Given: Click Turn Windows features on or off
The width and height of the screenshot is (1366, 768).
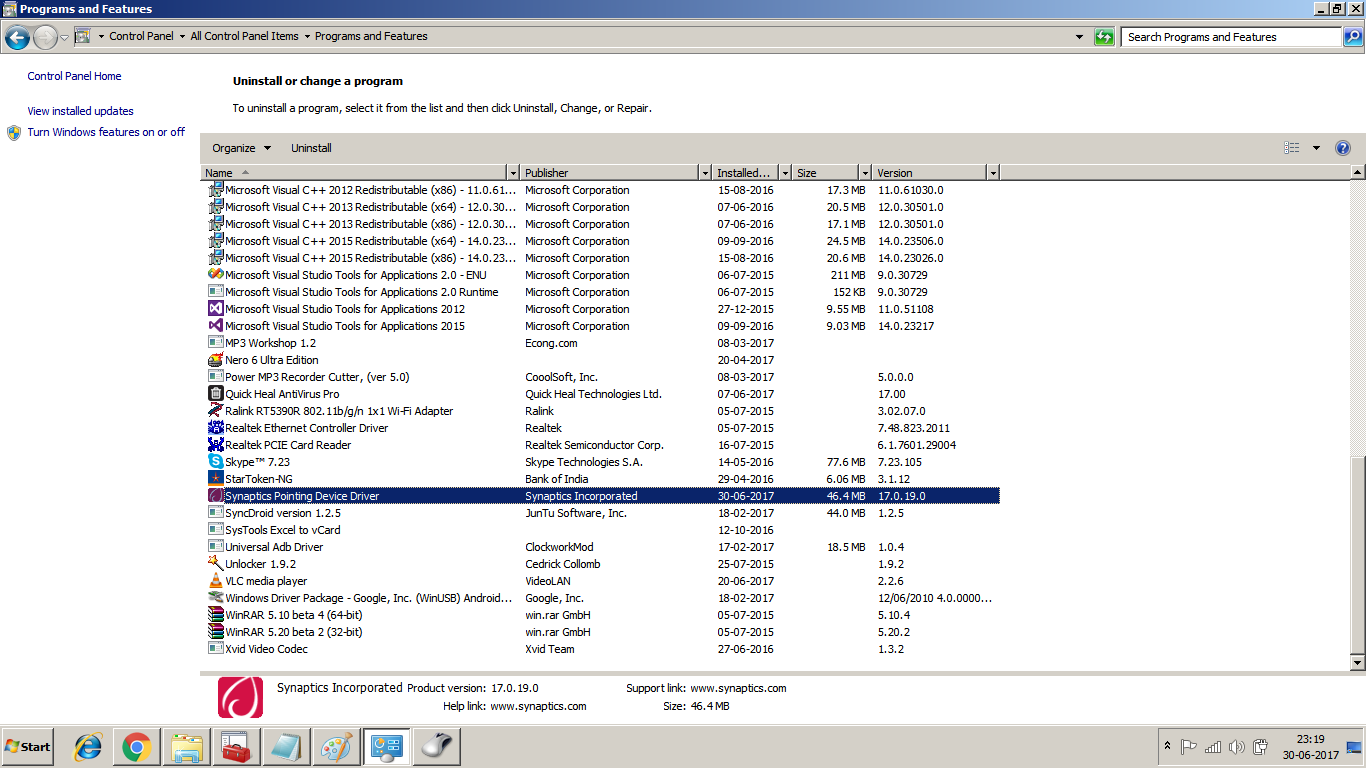Looking at the screenshot, I should click(106, 132).
